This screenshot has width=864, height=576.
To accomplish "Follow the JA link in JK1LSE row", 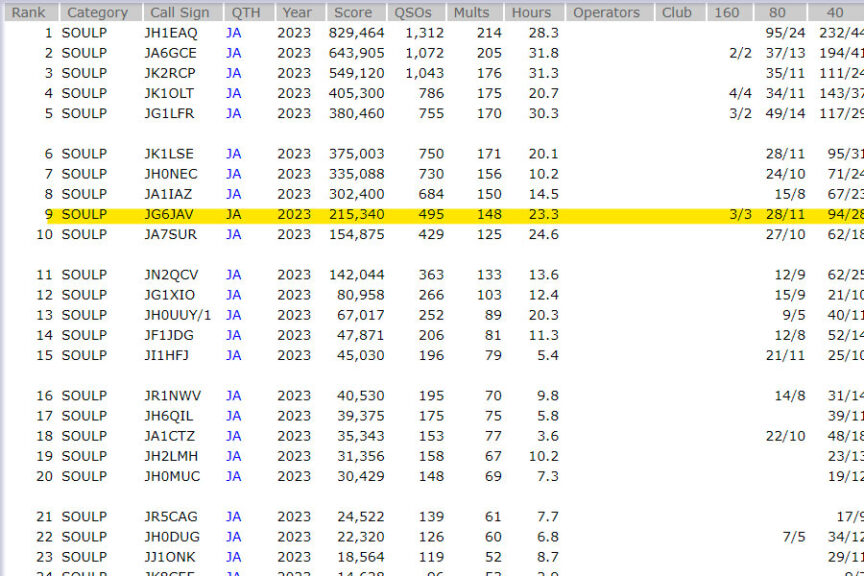I will point(233,154).
